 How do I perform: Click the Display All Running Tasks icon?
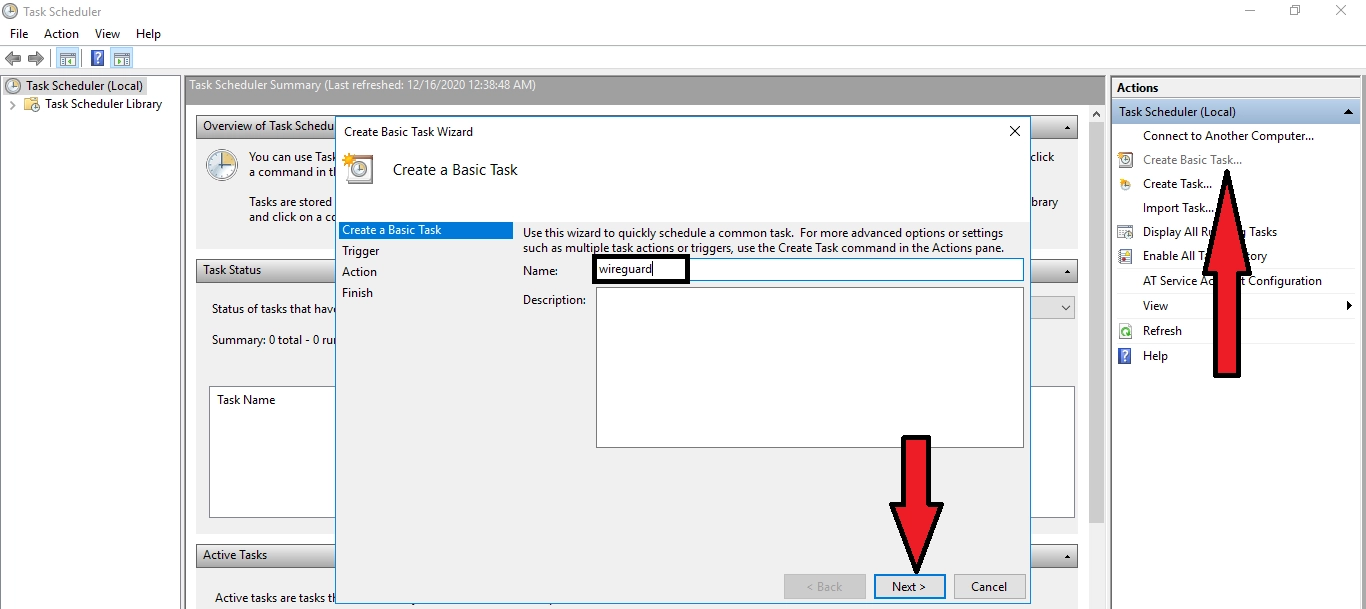(x=1125, y=232)
